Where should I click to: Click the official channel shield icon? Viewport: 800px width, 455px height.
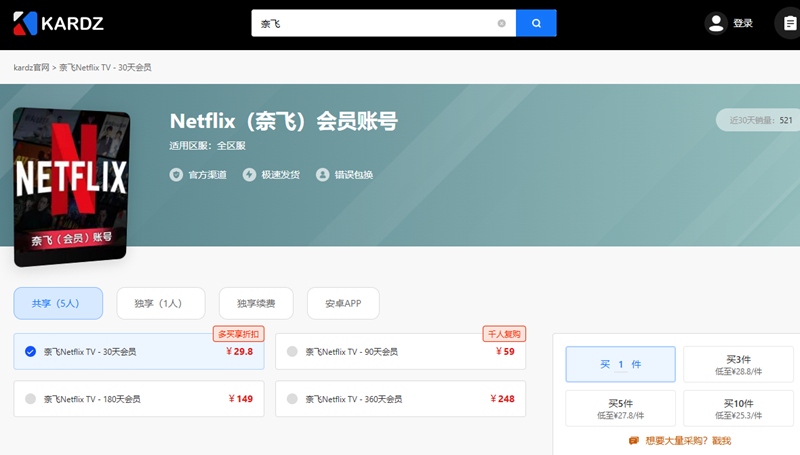point(176,175)
